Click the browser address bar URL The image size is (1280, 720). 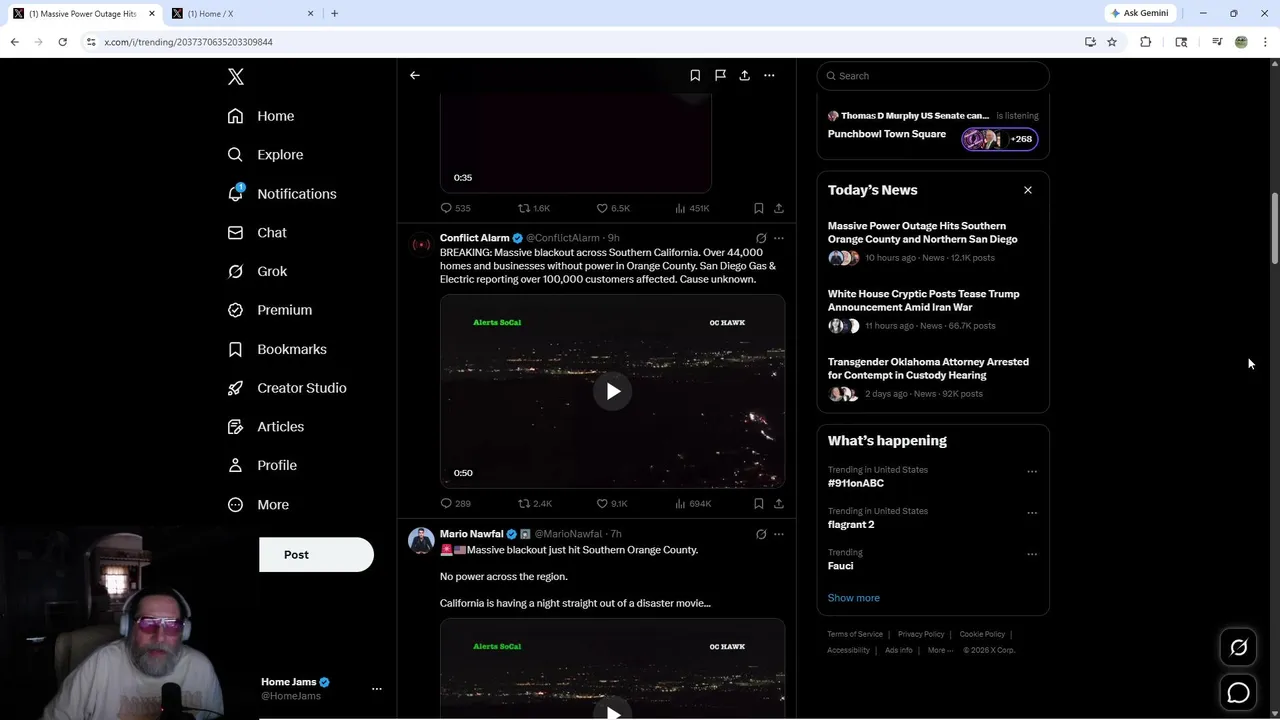189,42
